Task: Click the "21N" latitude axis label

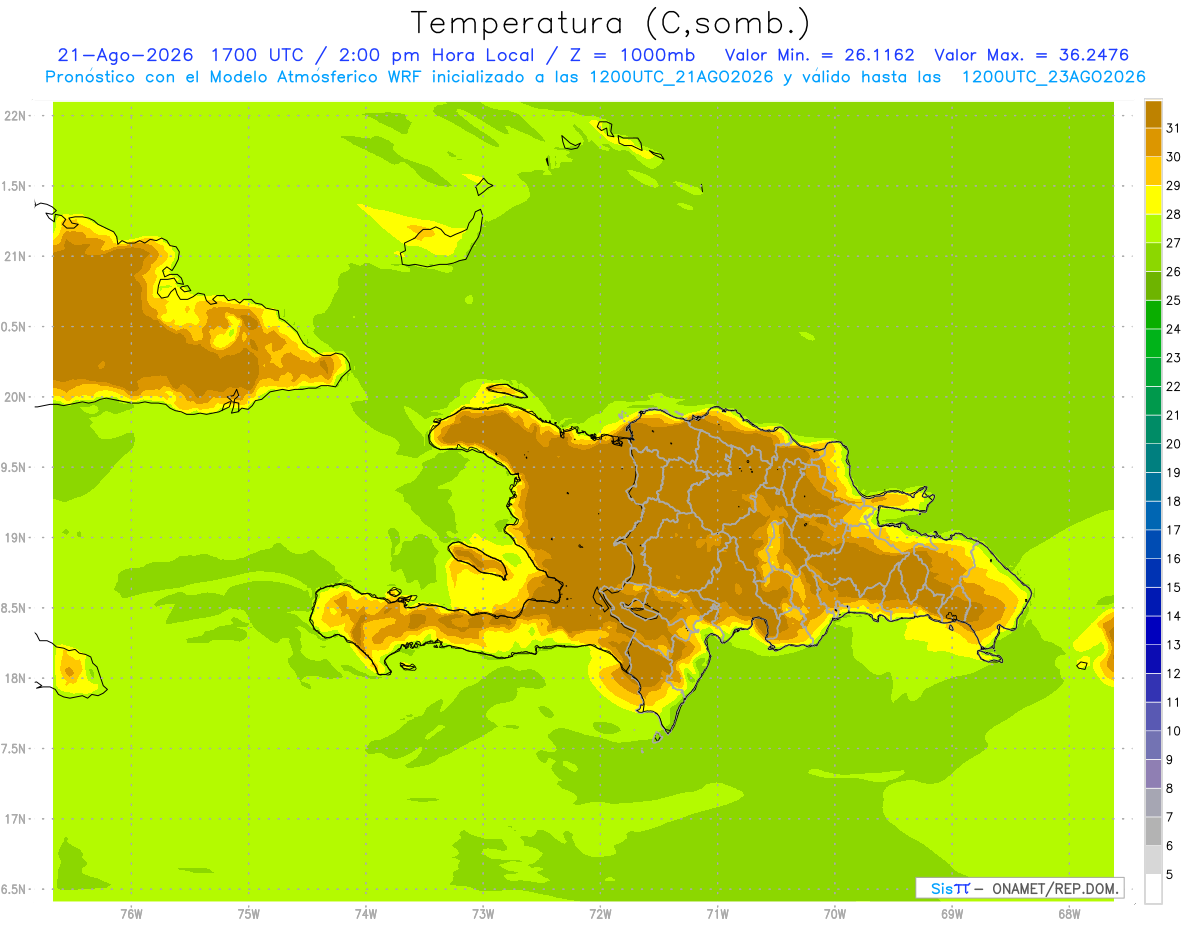Action: click(15, 256)
